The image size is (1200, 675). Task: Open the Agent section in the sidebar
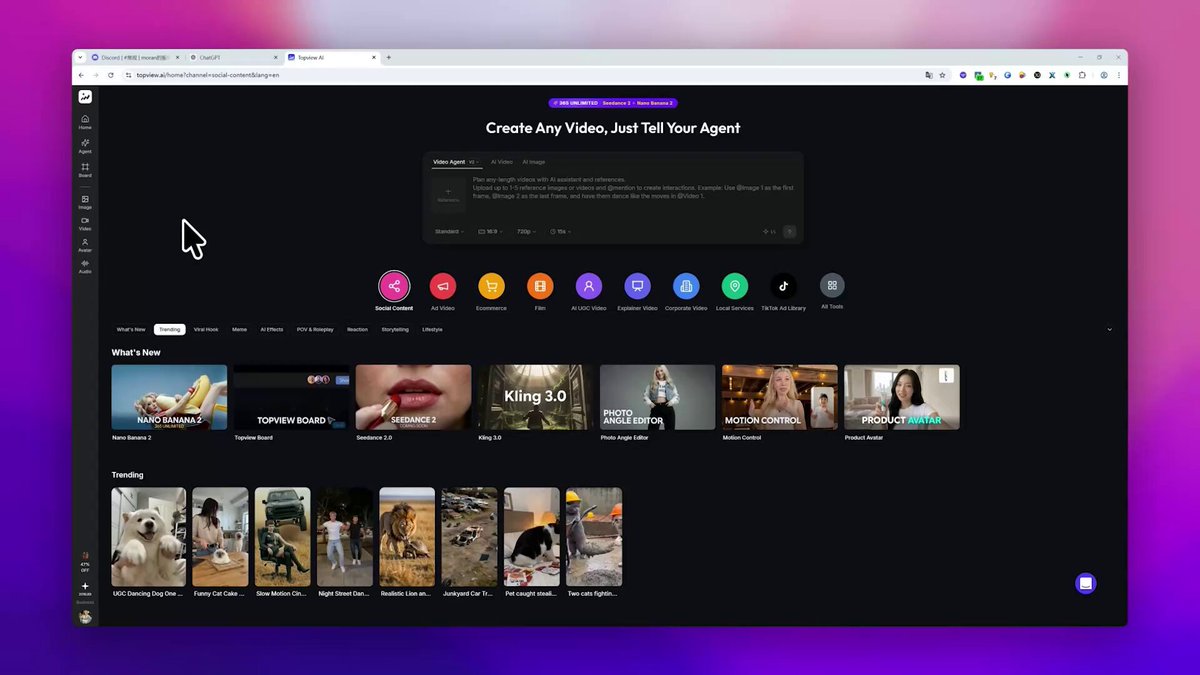(85, 146)
